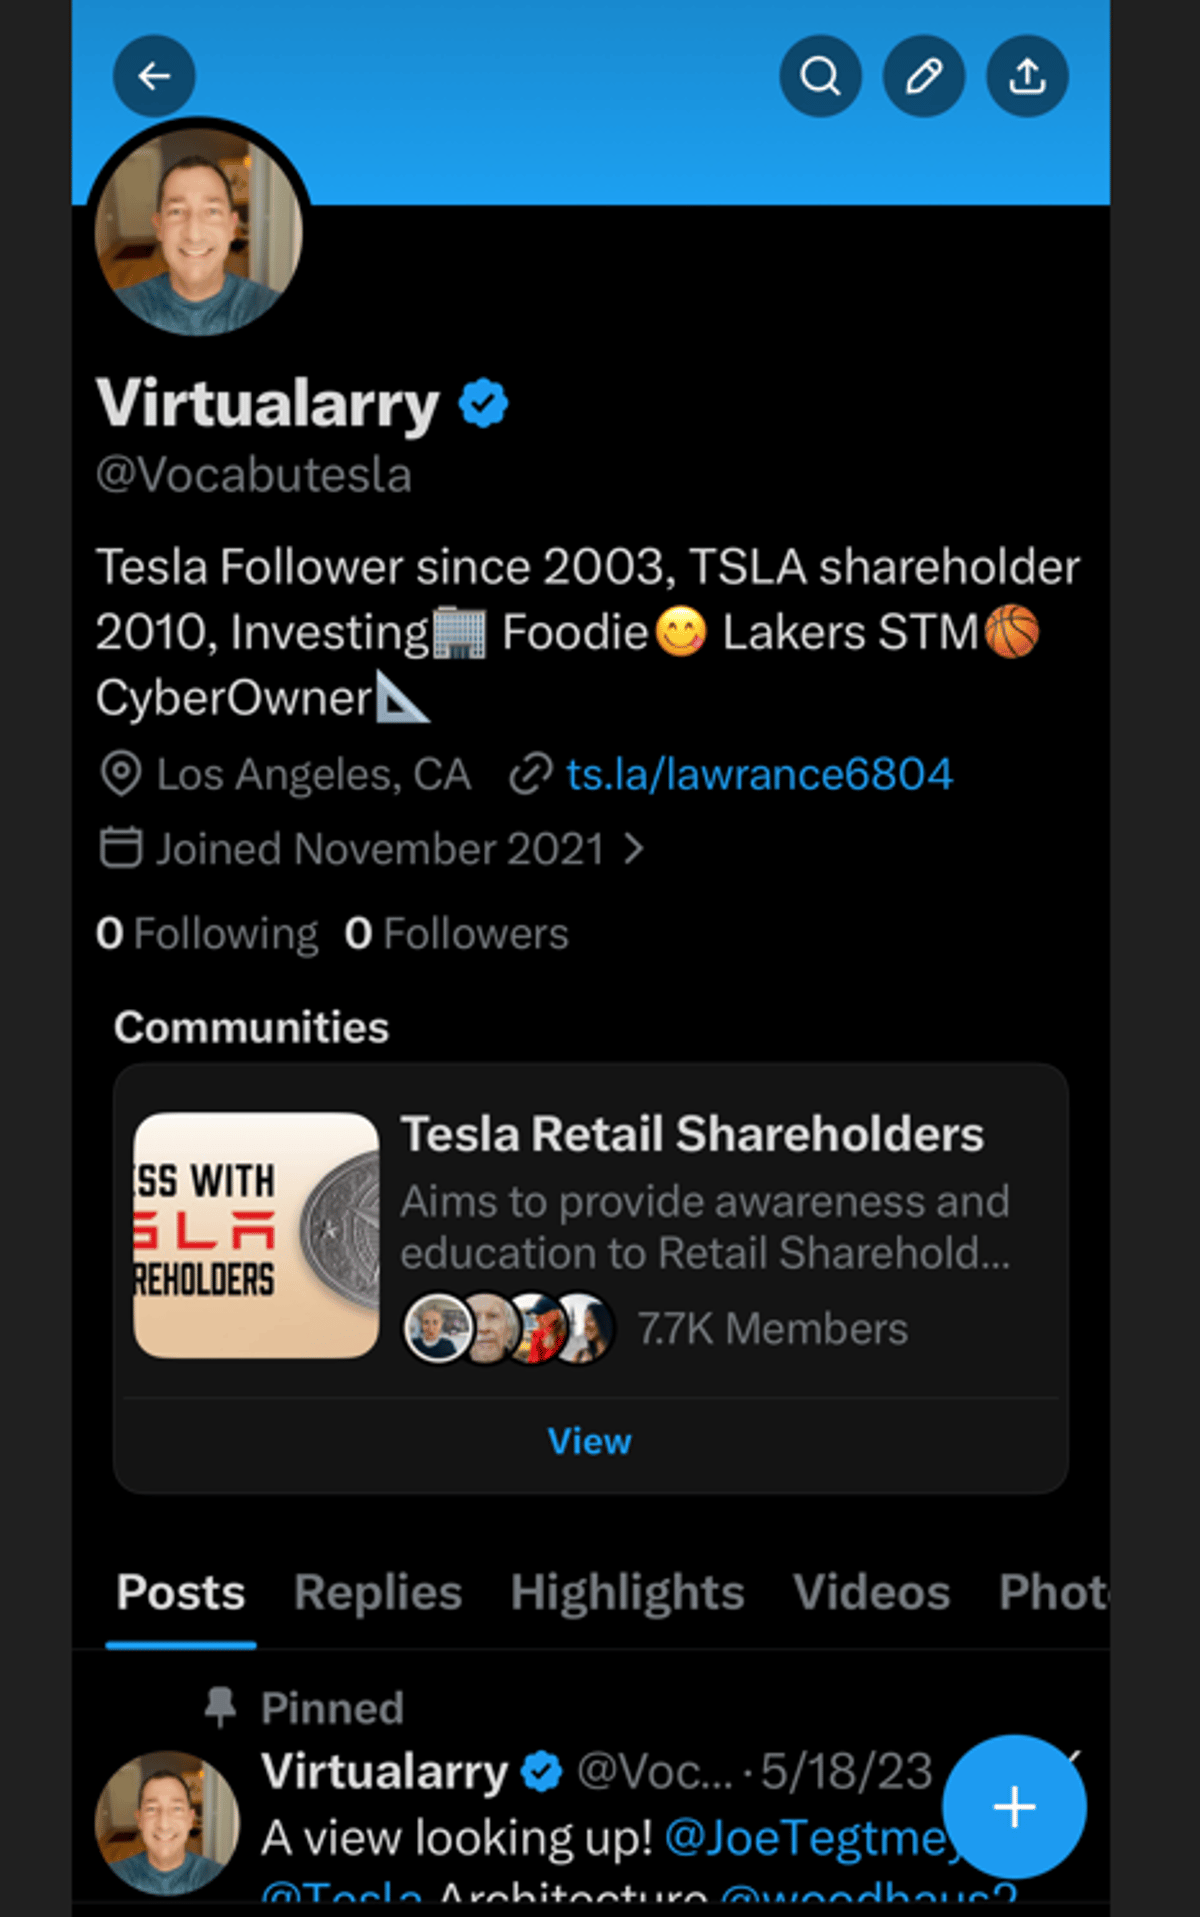Image resolution: width=1200 pixels, height=1917 pixels.
Task: Switch to the Videos tab
Action: tap(871, 1592)
